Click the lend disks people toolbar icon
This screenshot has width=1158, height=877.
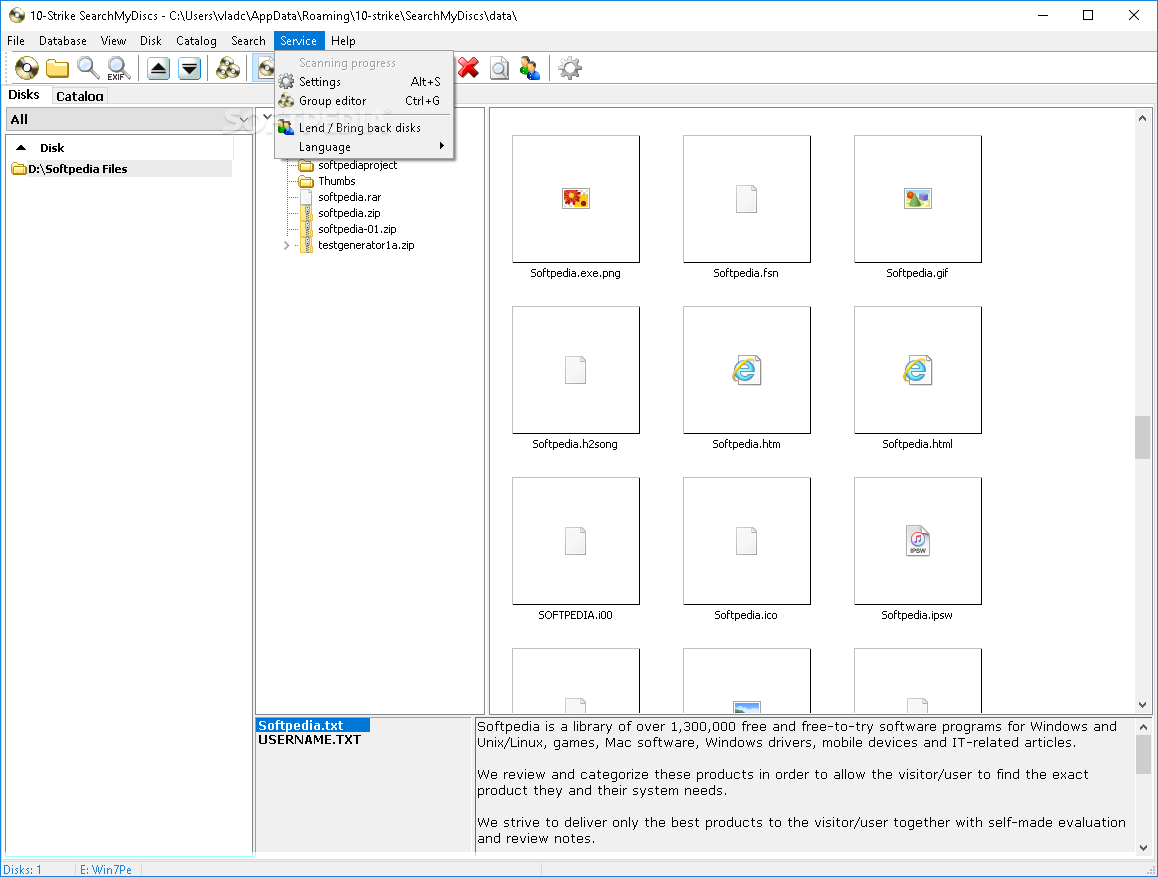tap(530, 69)
